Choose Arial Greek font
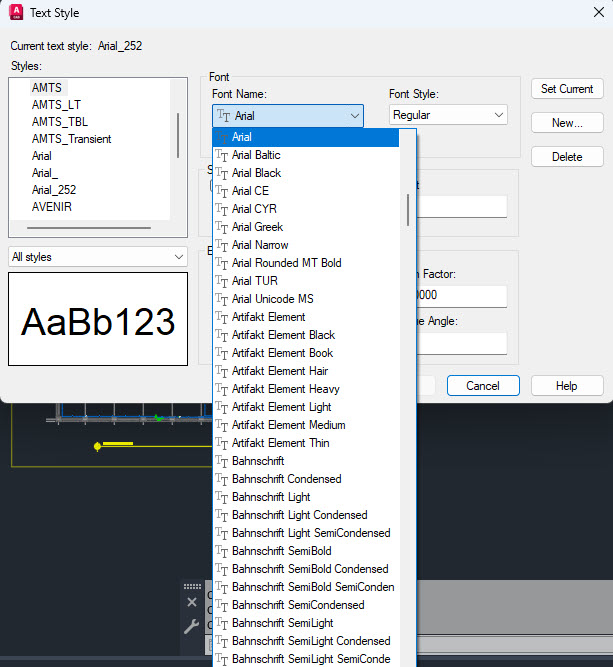The width and height of the screenshot is (613, 667). tap(306, 227)
